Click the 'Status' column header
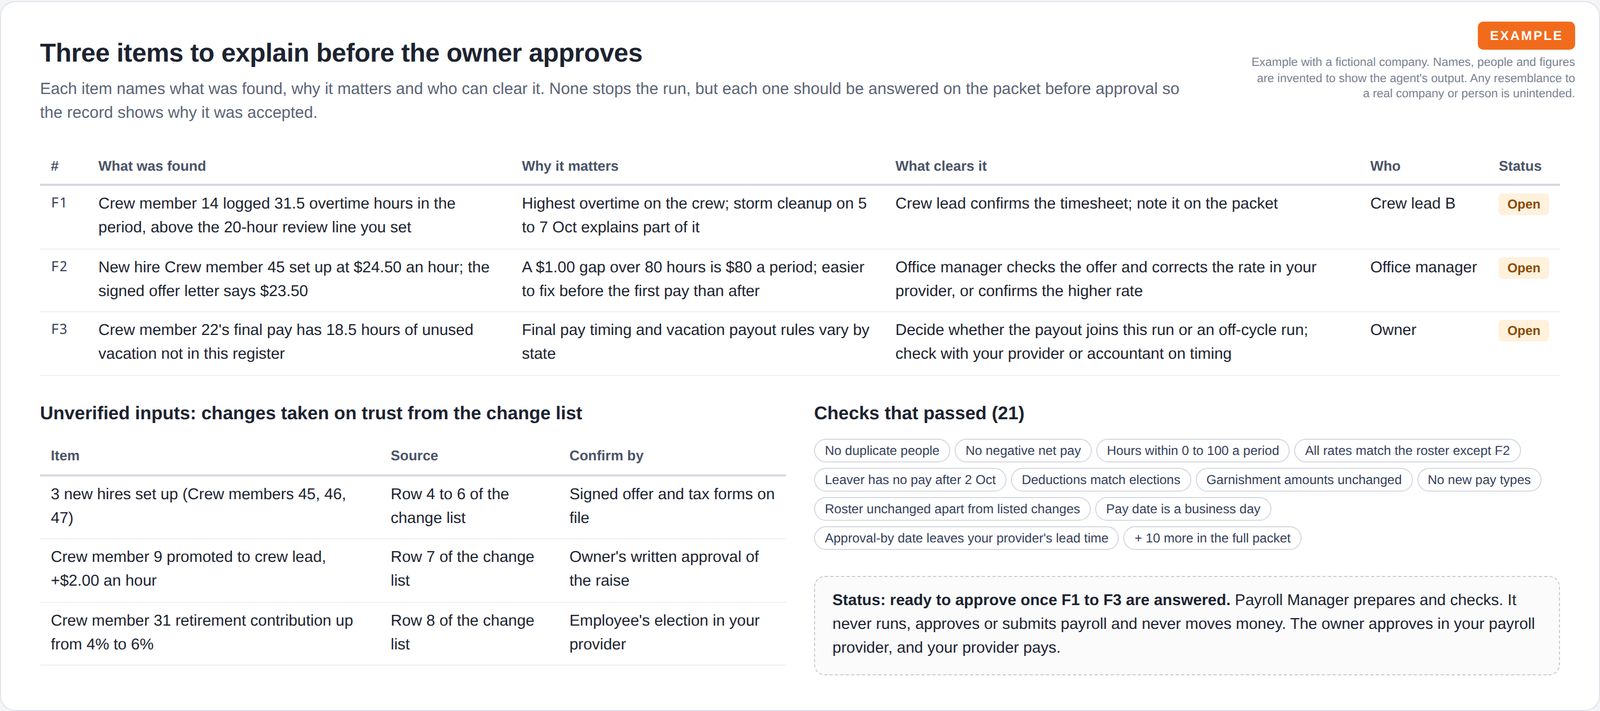1600x711 pixels. pyautogui.click(x=1520, y=166)
